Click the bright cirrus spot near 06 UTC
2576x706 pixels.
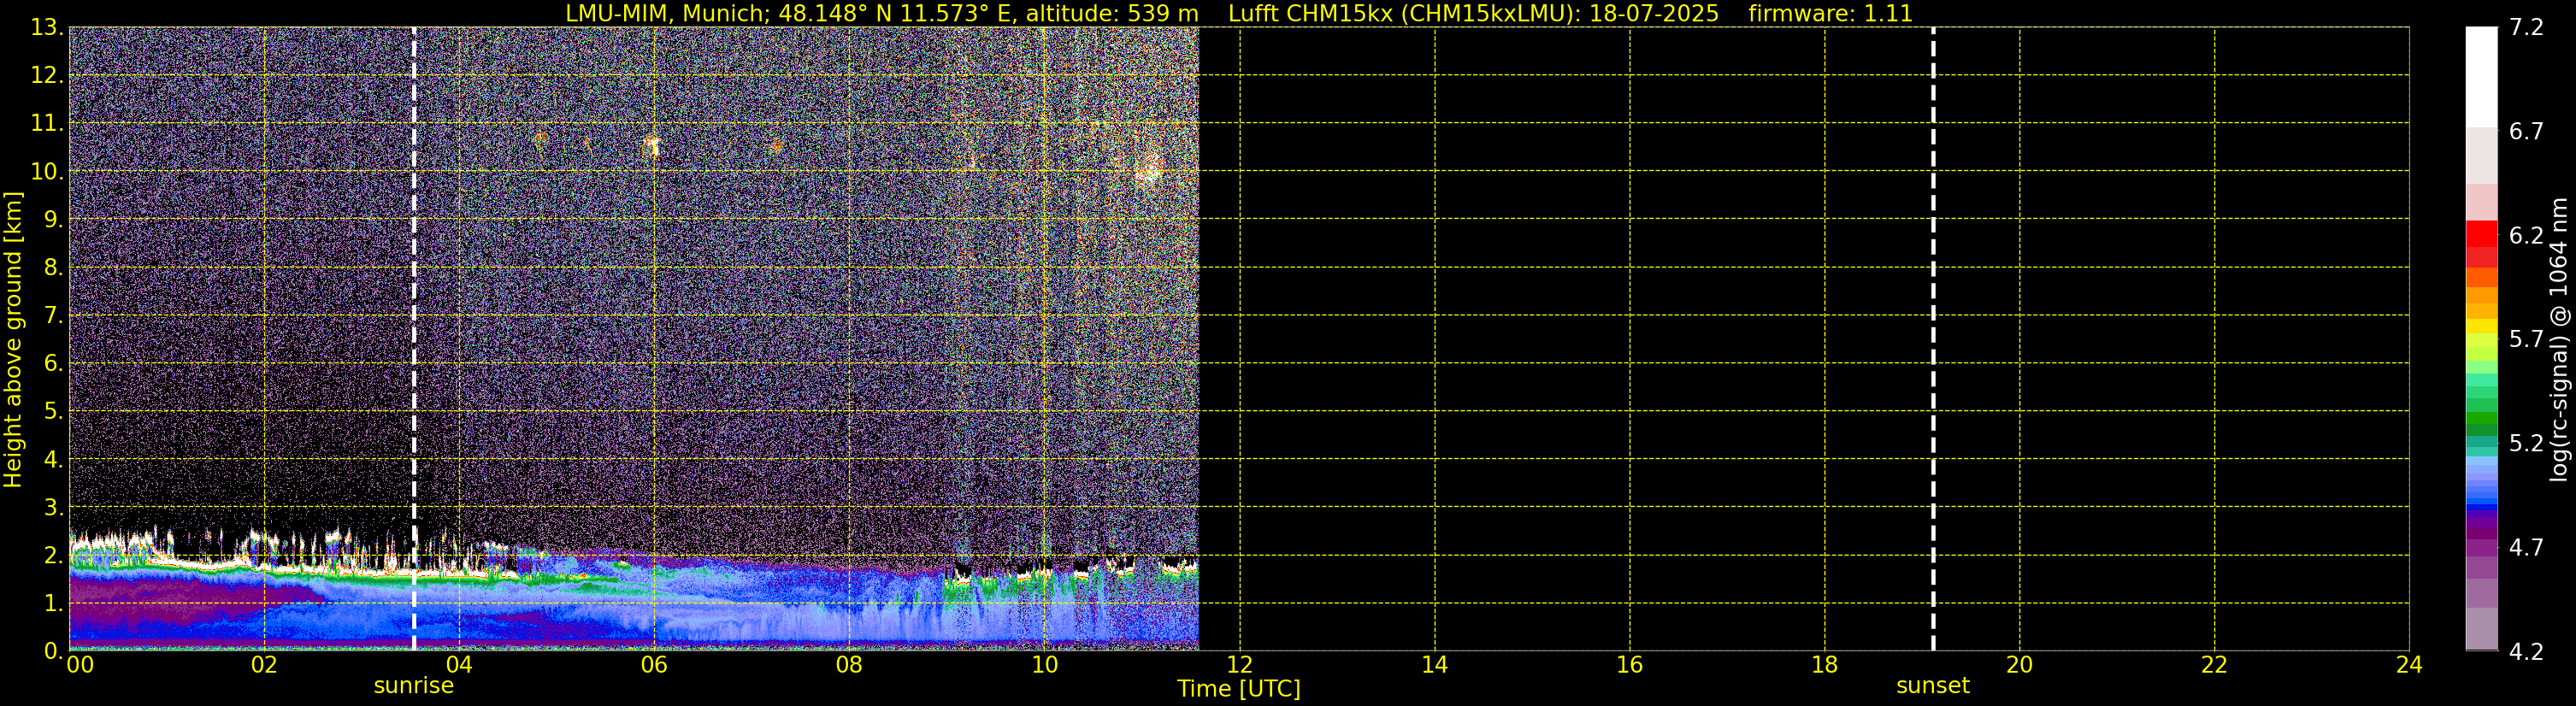coord(651,146)
